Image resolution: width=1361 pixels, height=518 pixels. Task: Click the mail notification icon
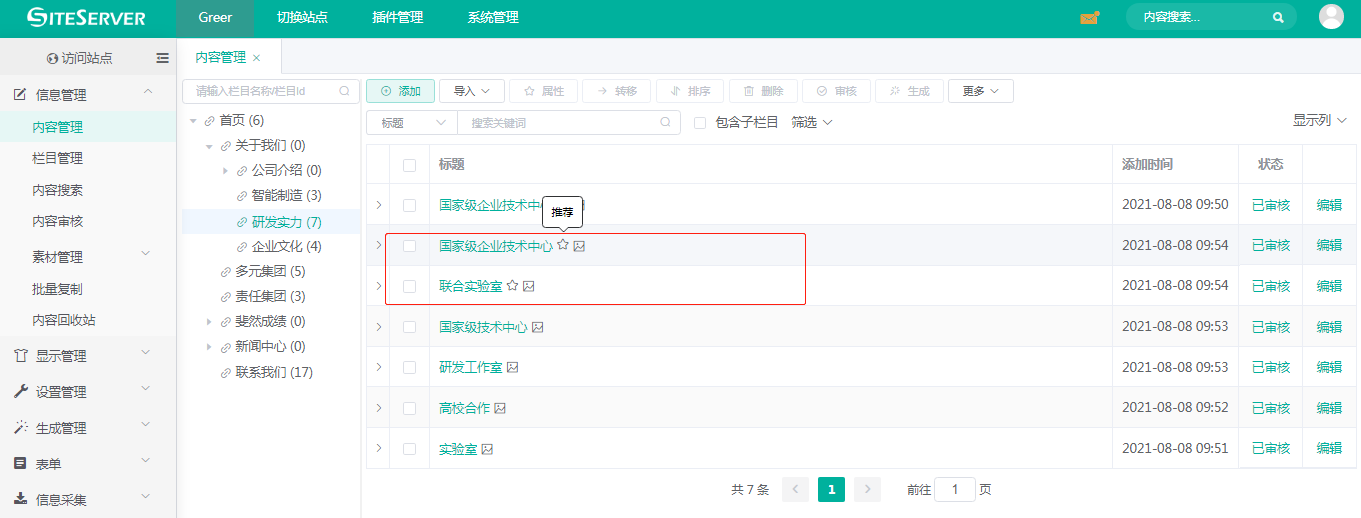pos(1089,18)
